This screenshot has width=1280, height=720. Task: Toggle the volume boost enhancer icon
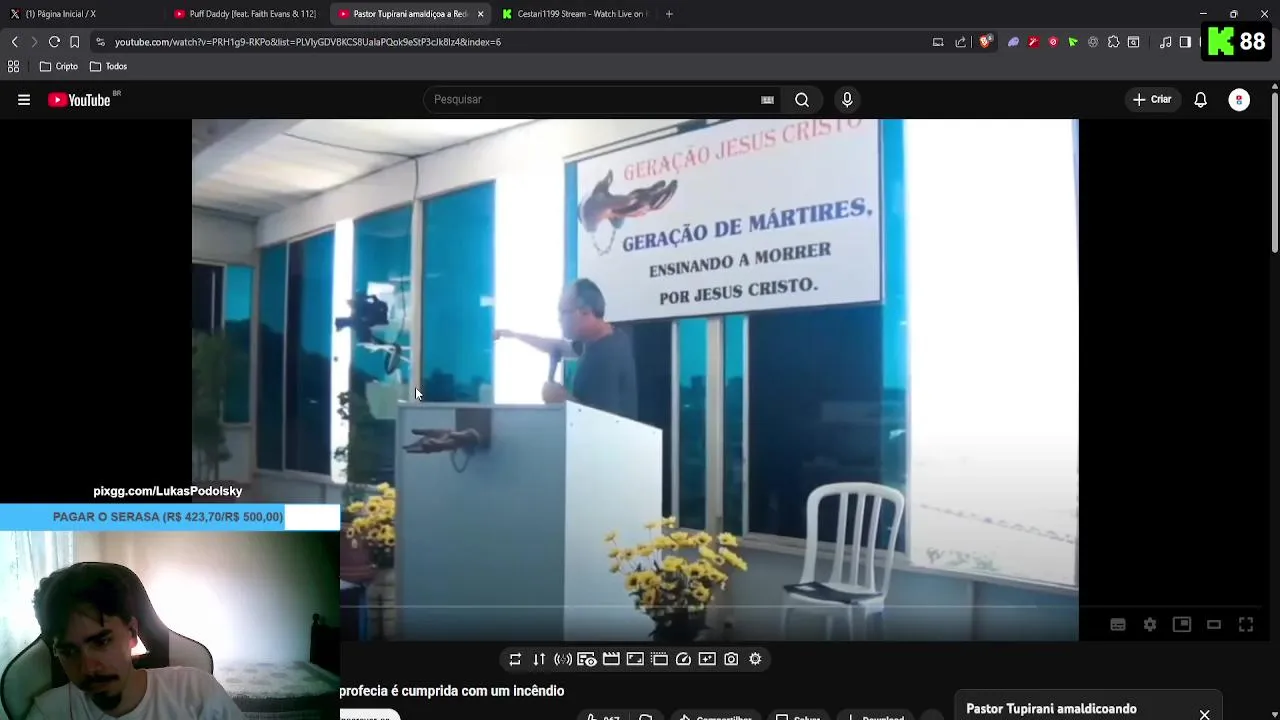click(563, 659)
